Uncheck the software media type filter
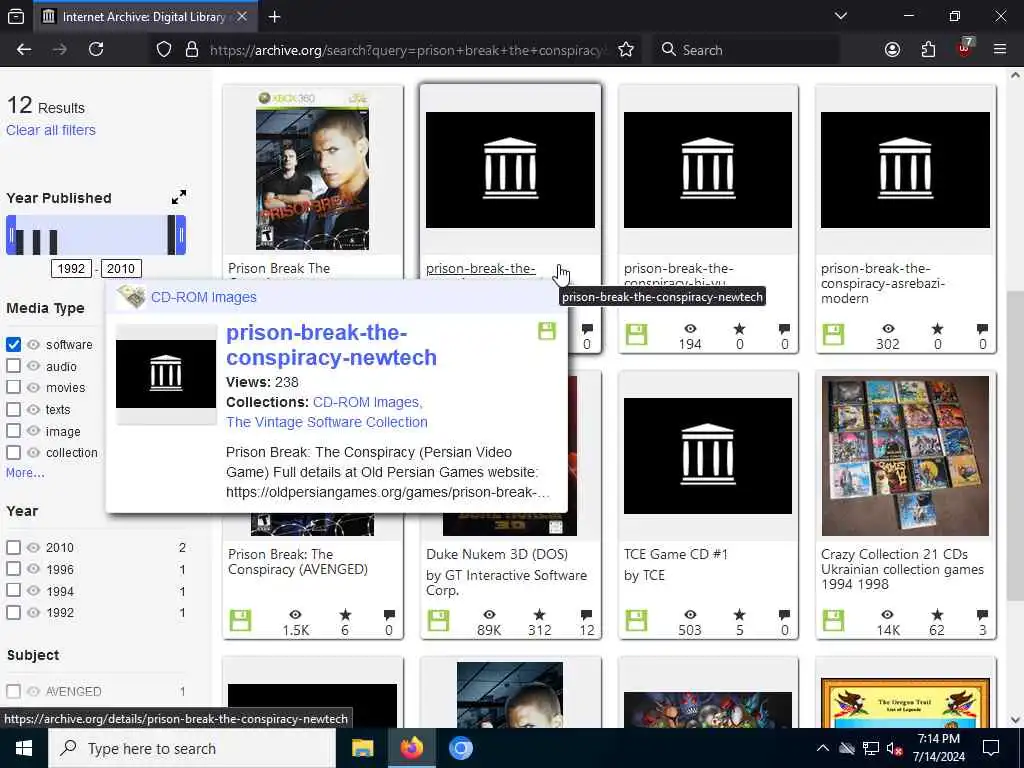The height and width of the screenshot is (768, 1024). point(14,344)
